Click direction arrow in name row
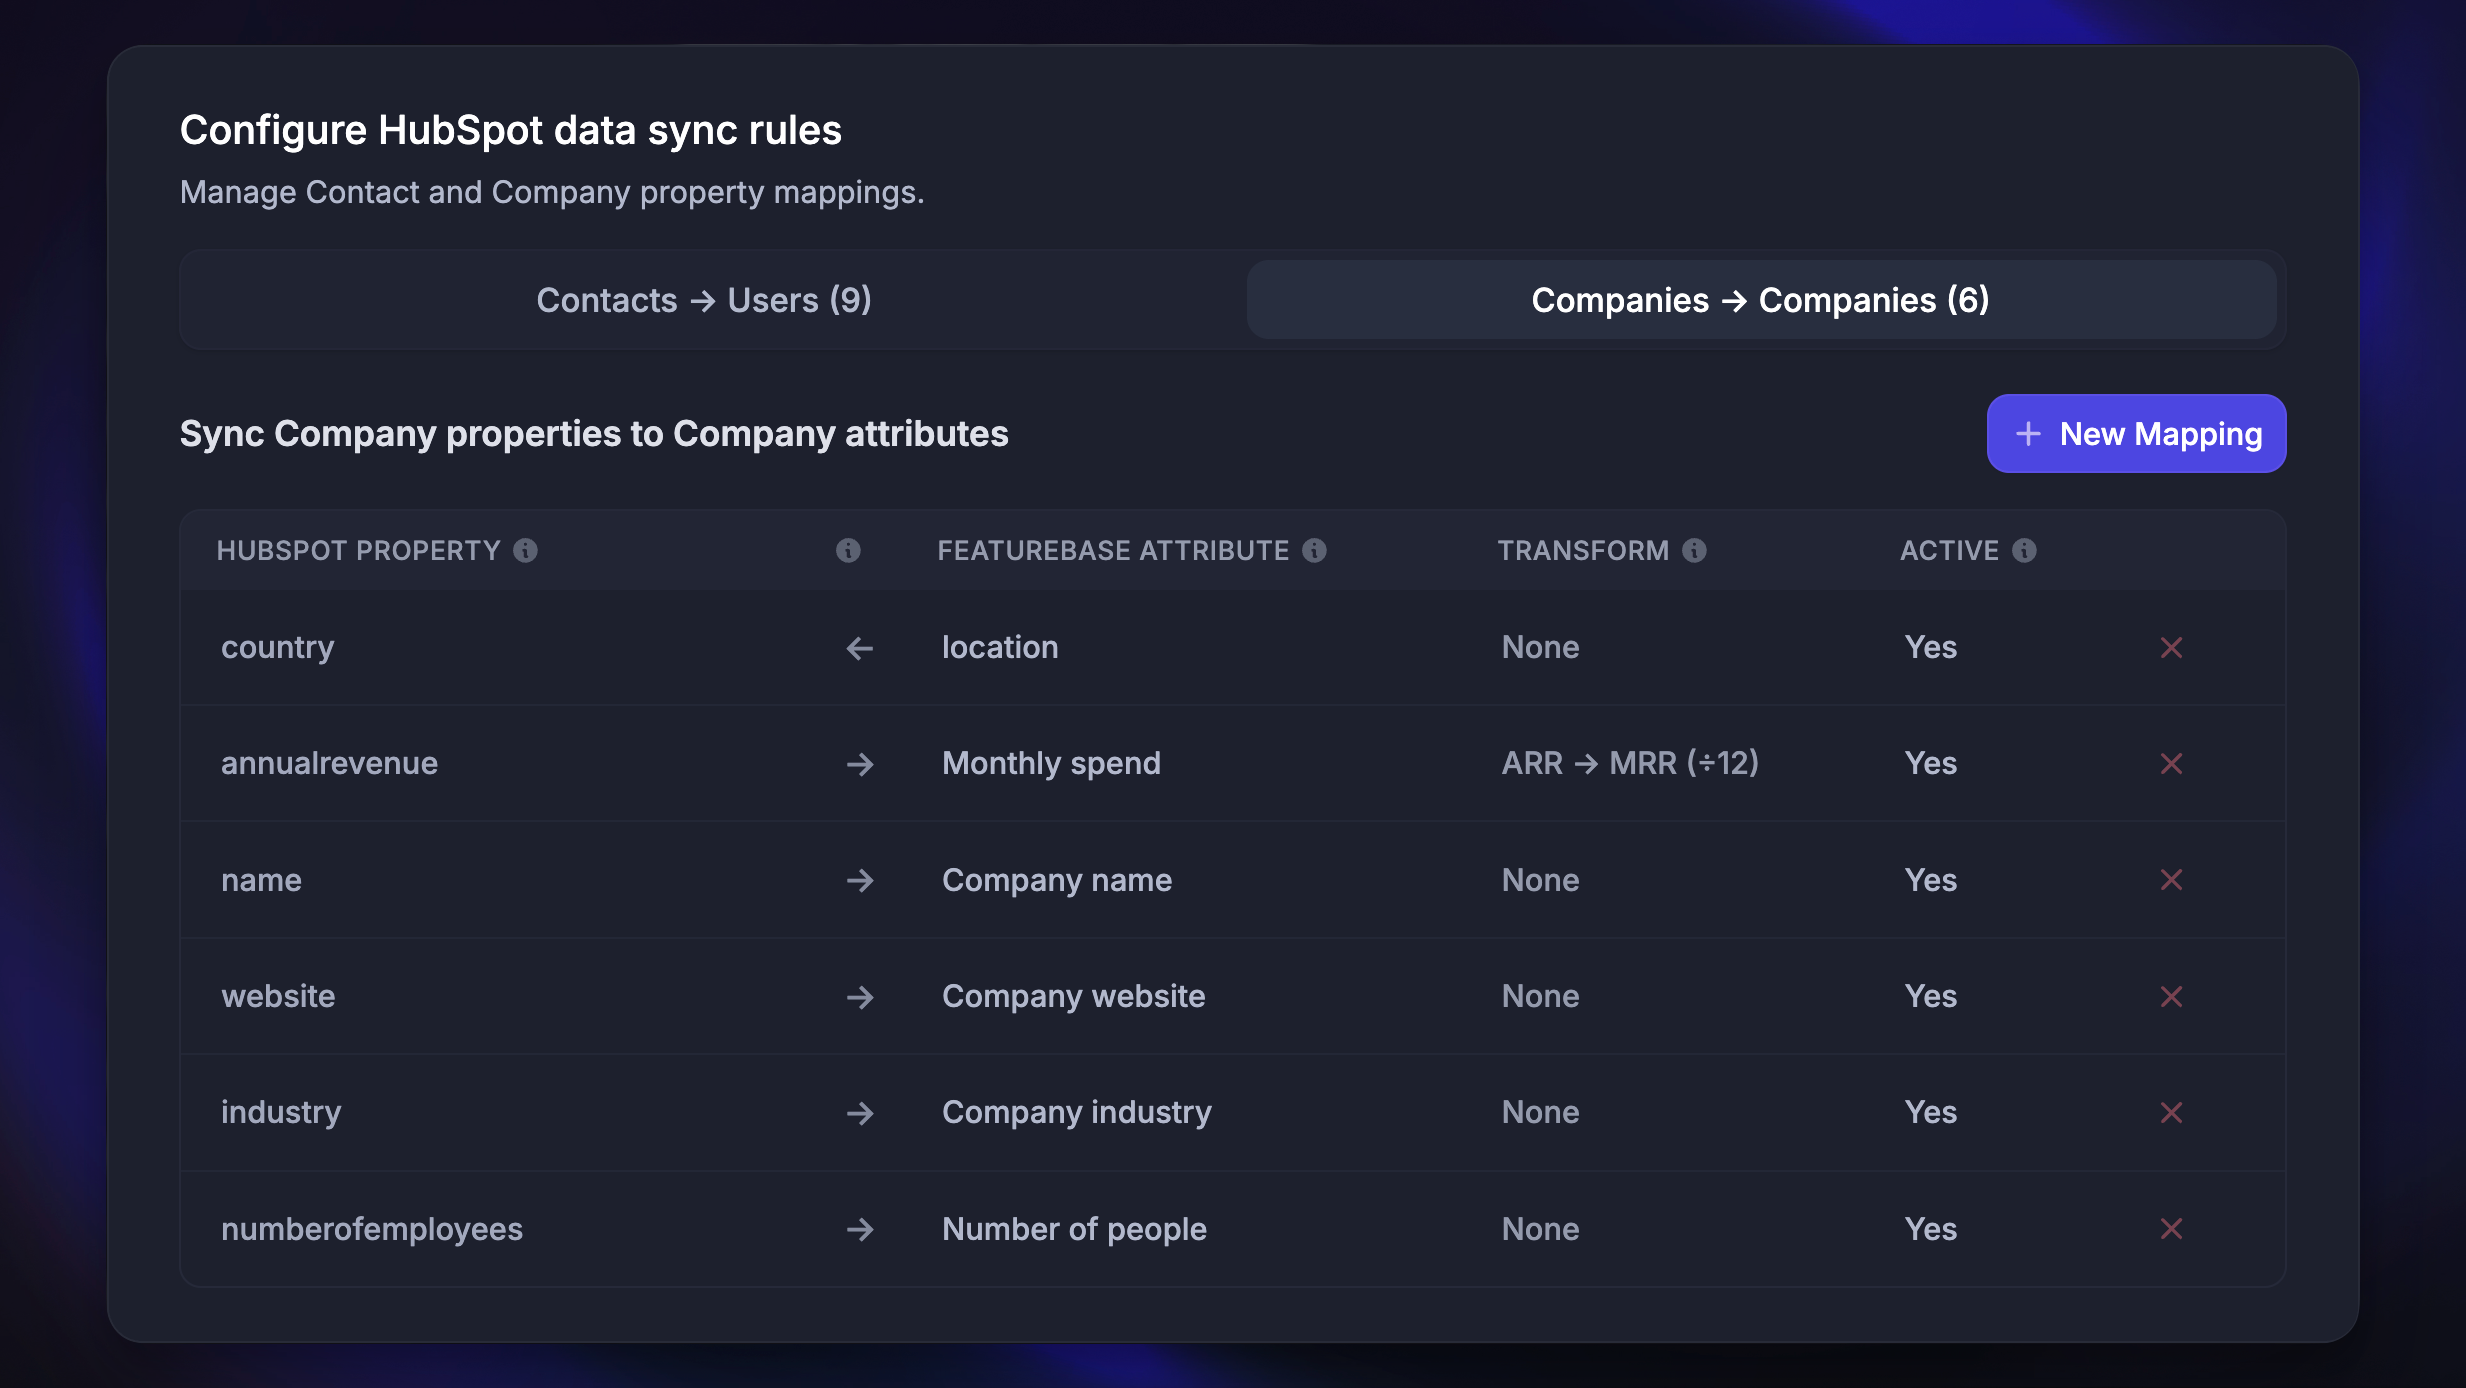Screen dimensions: 2466x1388 coord(860,880)
